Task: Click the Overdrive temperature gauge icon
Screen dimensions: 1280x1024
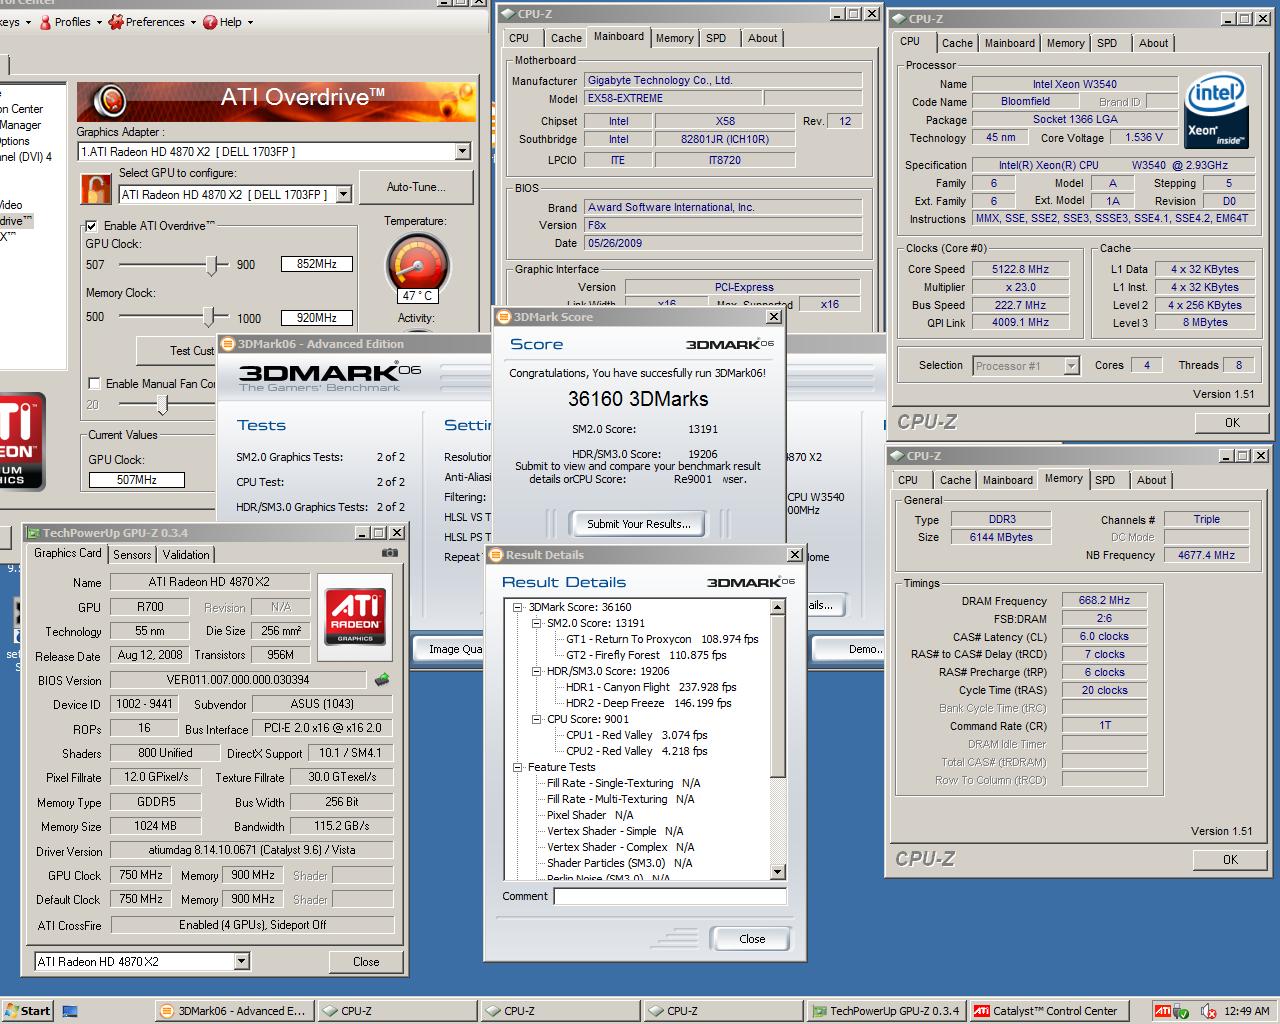Action: tap(417, 266)
